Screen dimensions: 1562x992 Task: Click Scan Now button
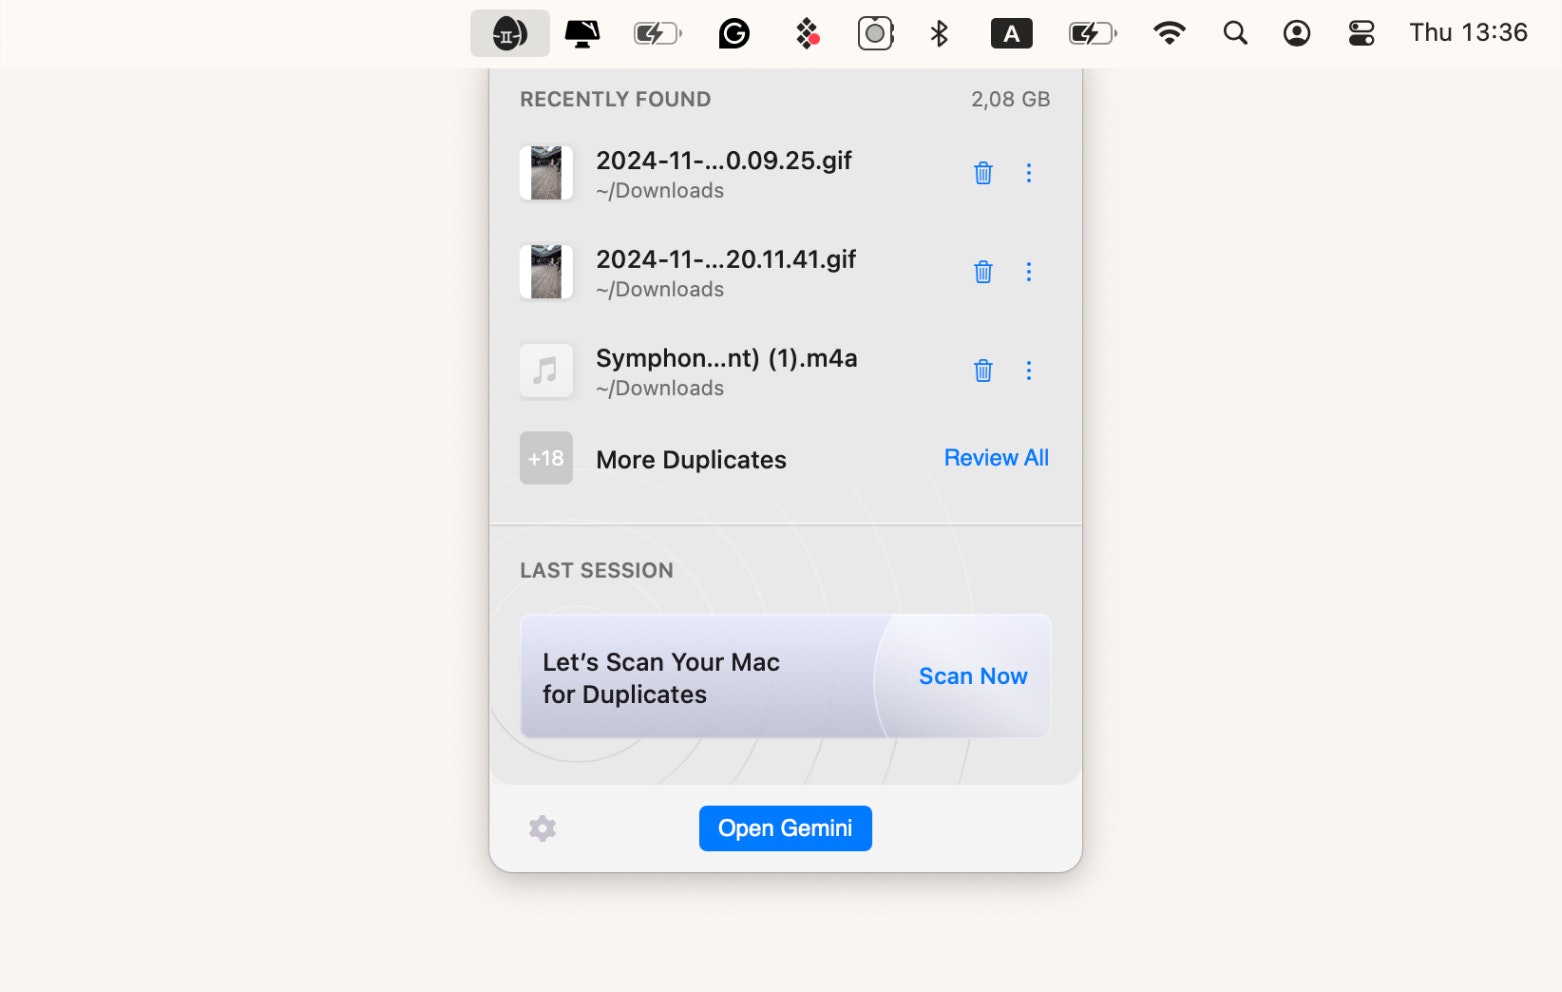click(973, 676)
